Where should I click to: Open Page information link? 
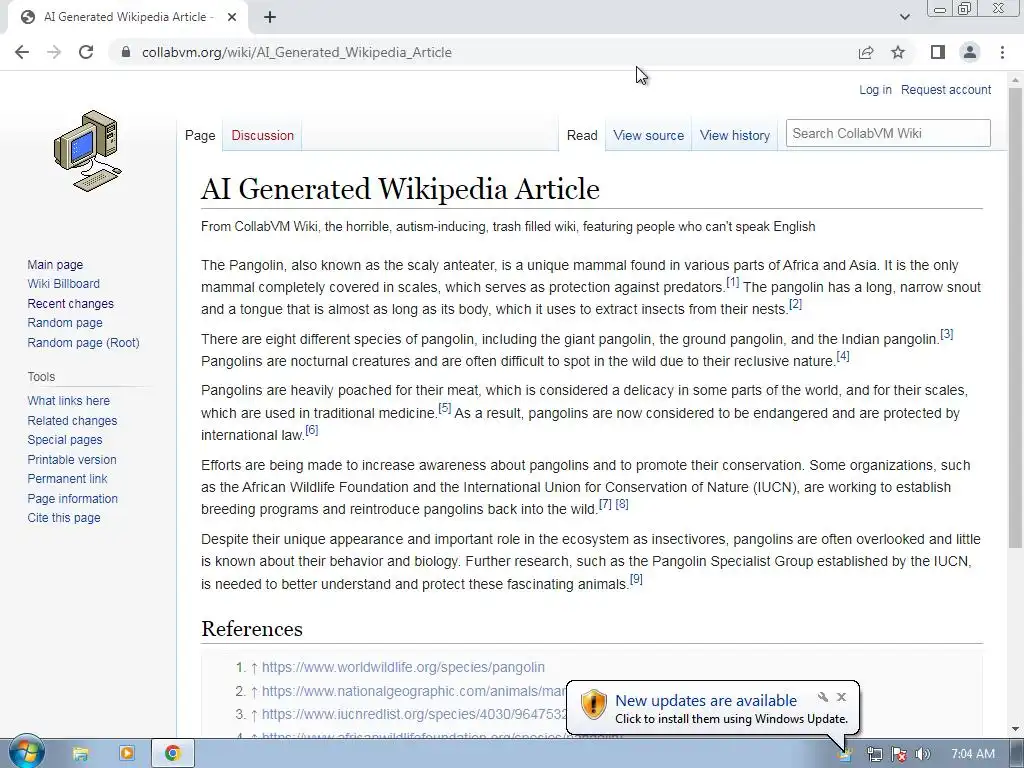tap(72, 498)
